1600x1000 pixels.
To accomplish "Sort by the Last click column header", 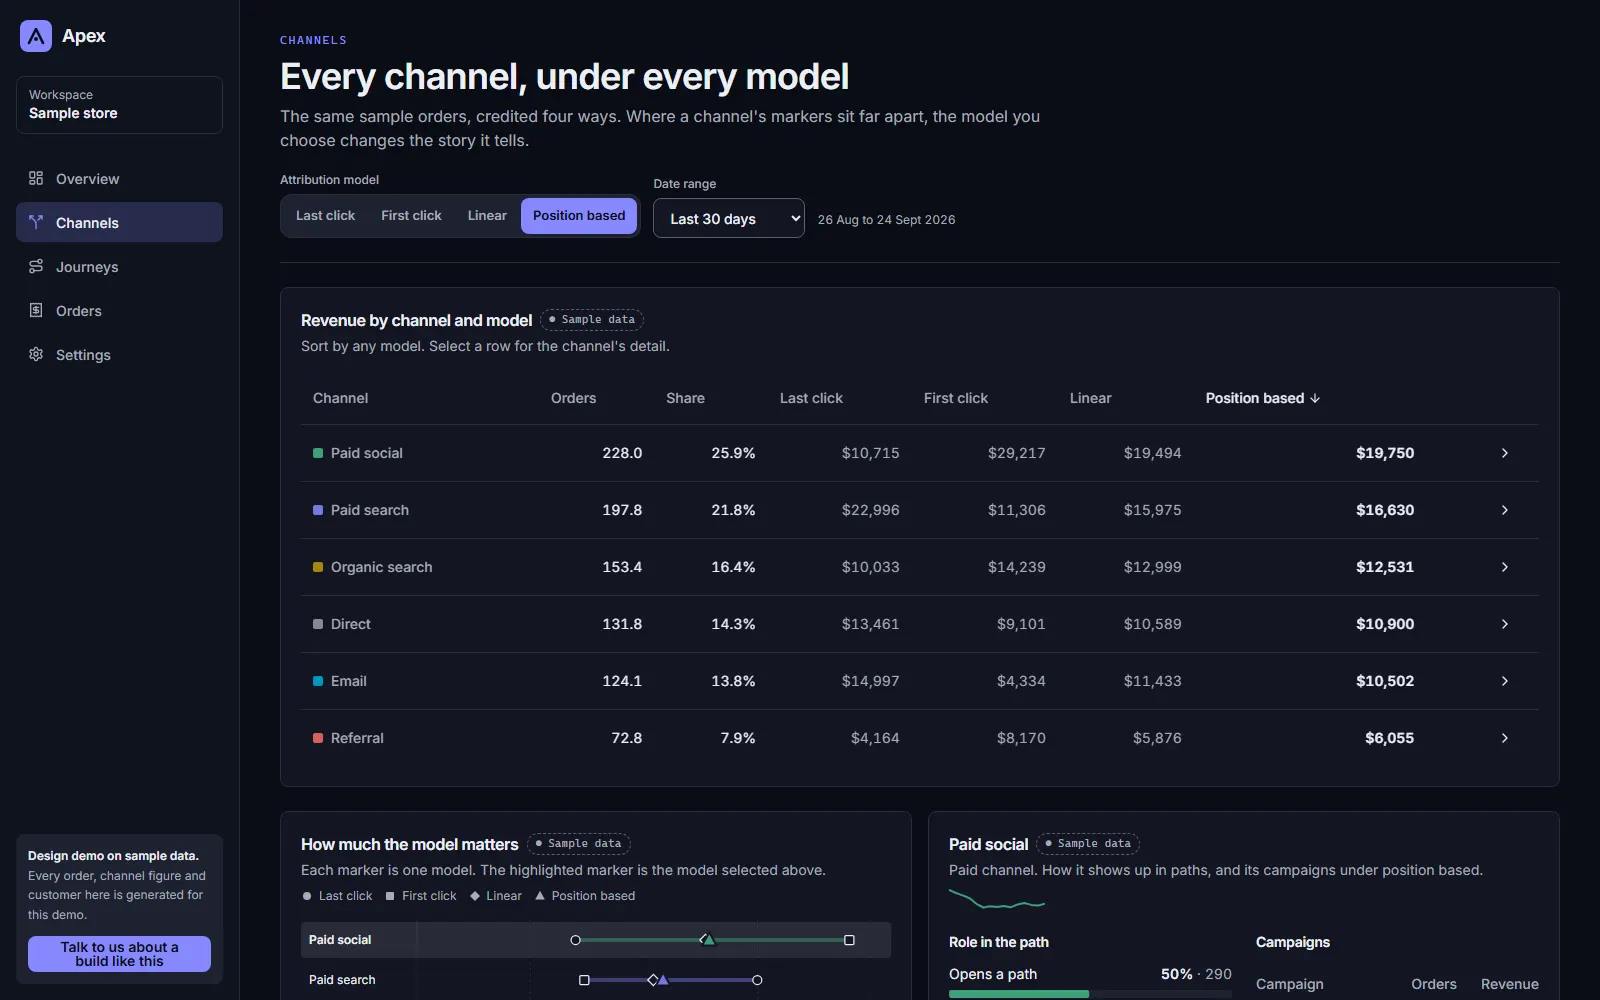I will tap(811, 398).
